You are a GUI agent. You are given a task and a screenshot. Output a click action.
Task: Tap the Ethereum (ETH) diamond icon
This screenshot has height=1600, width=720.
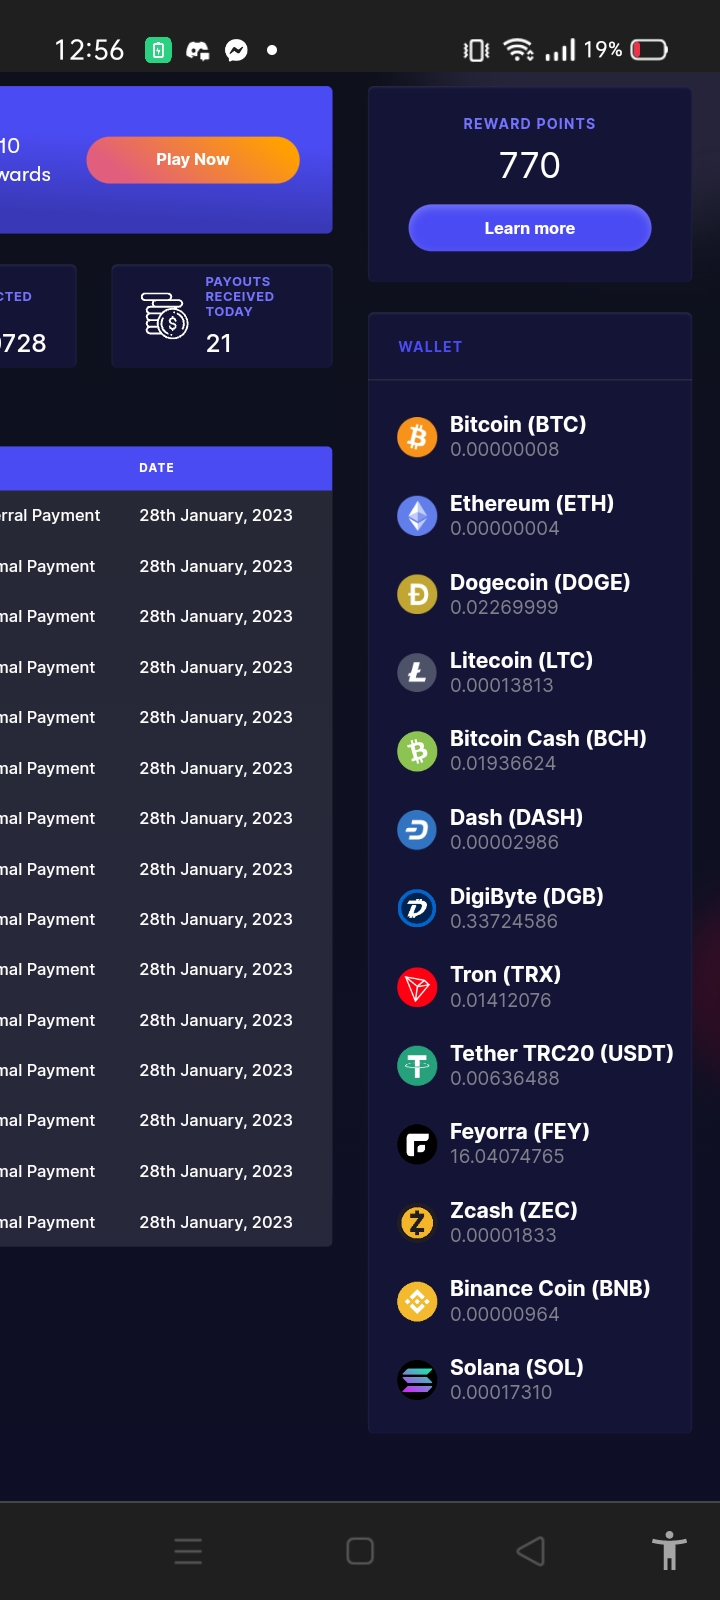[x=417, y=516]
